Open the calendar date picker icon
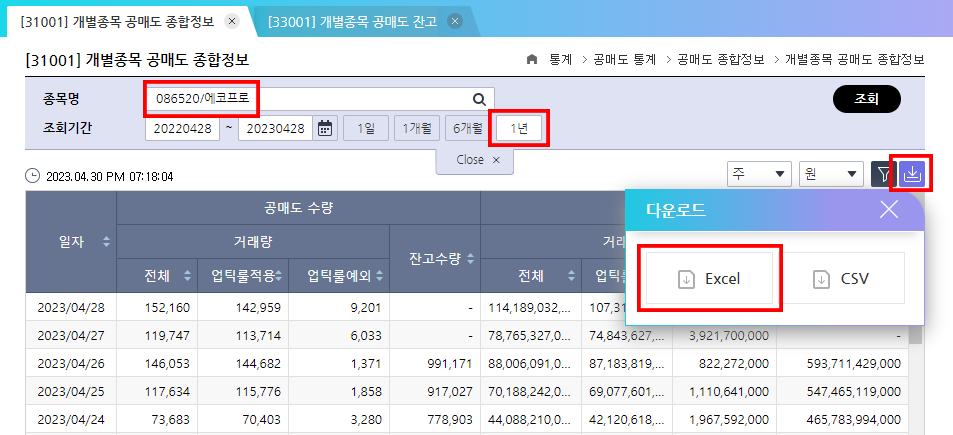The image size is (953, 435). point(325,128)
